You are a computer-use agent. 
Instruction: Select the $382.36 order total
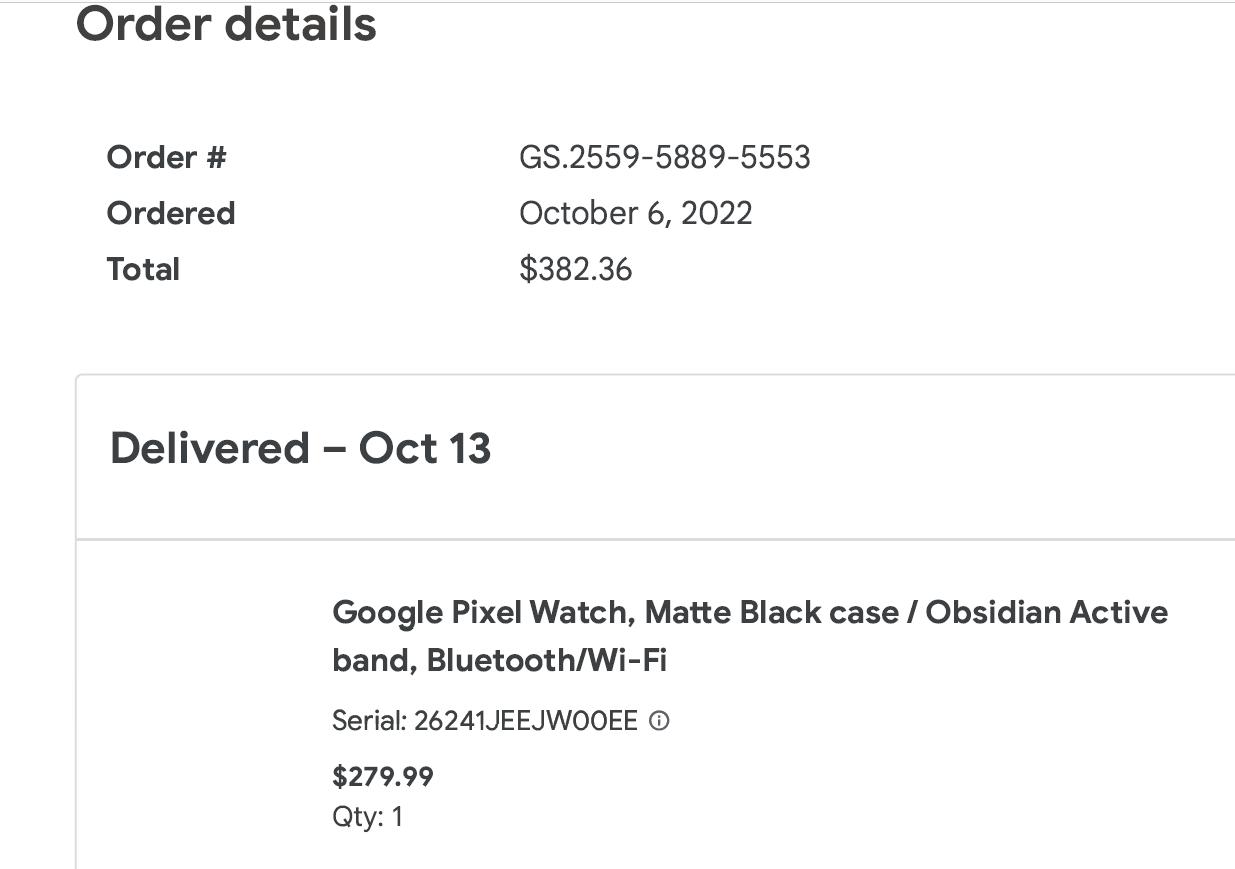point(575,269)
